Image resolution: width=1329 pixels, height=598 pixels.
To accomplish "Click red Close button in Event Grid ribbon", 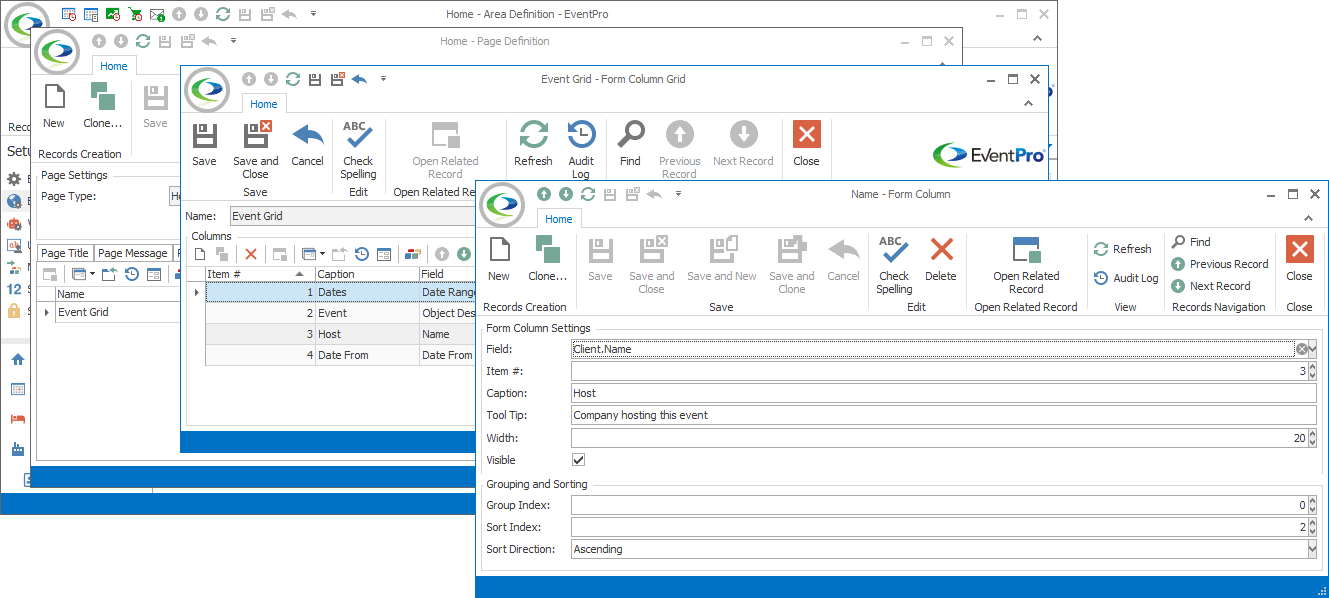I will 806,144.
